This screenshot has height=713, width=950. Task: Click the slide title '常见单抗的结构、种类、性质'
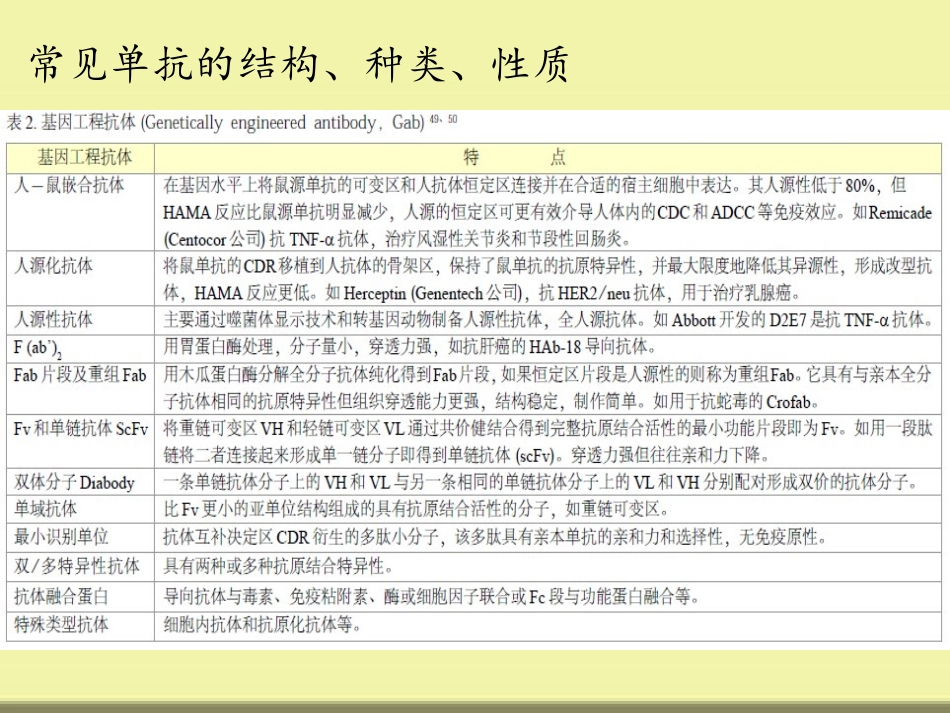(300, 64)
